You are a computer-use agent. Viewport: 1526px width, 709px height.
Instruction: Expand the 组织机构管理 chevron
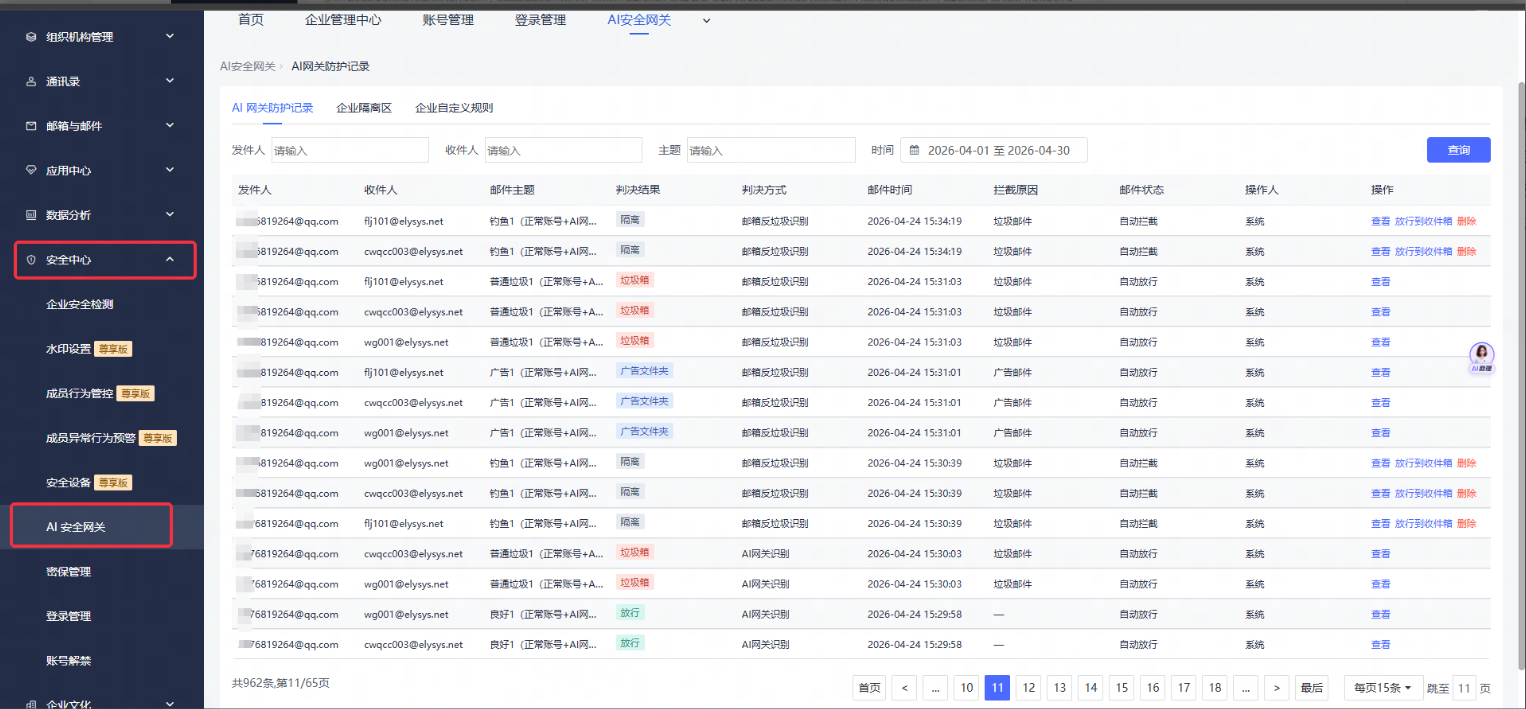[x=170, y=36]
